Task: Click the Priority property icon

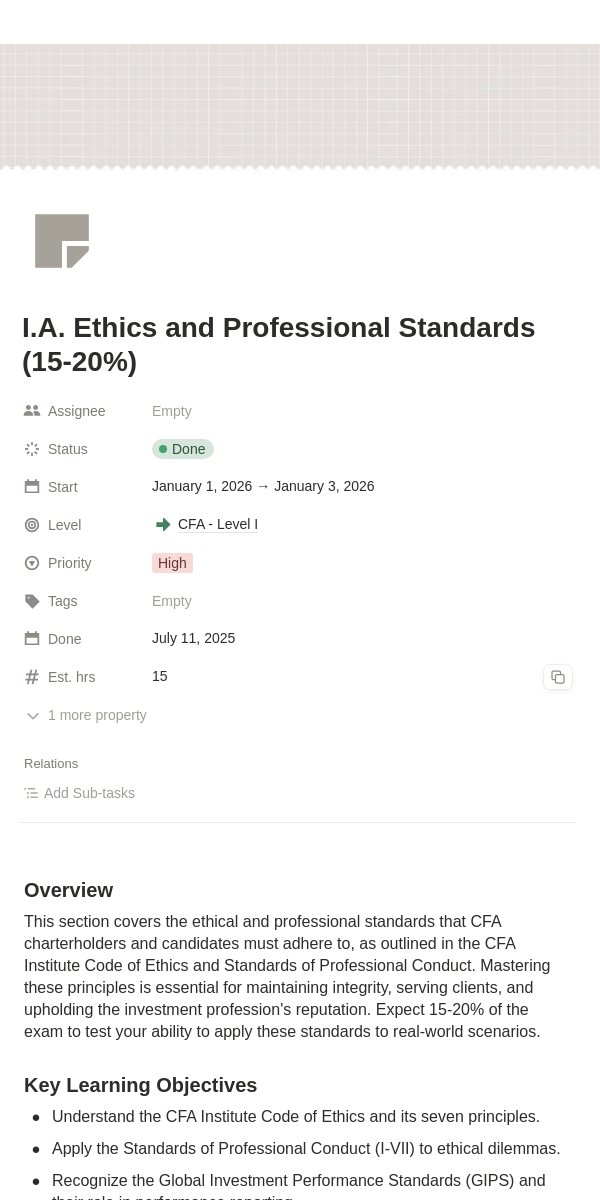Action: (x=32, y=563)
